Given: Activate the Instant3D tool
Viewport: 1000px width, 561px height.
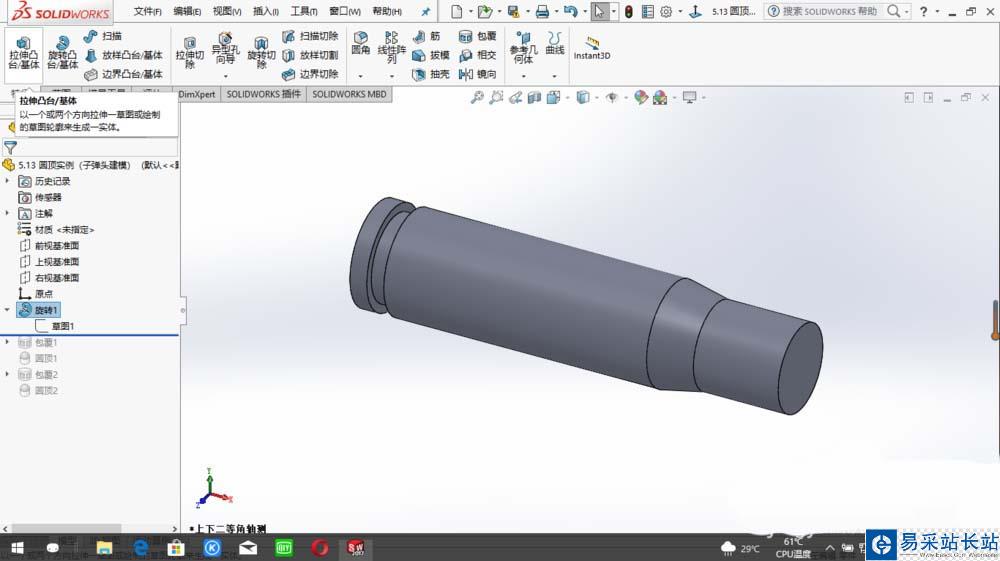Looking at the screenshot, I should click(592, 48).
